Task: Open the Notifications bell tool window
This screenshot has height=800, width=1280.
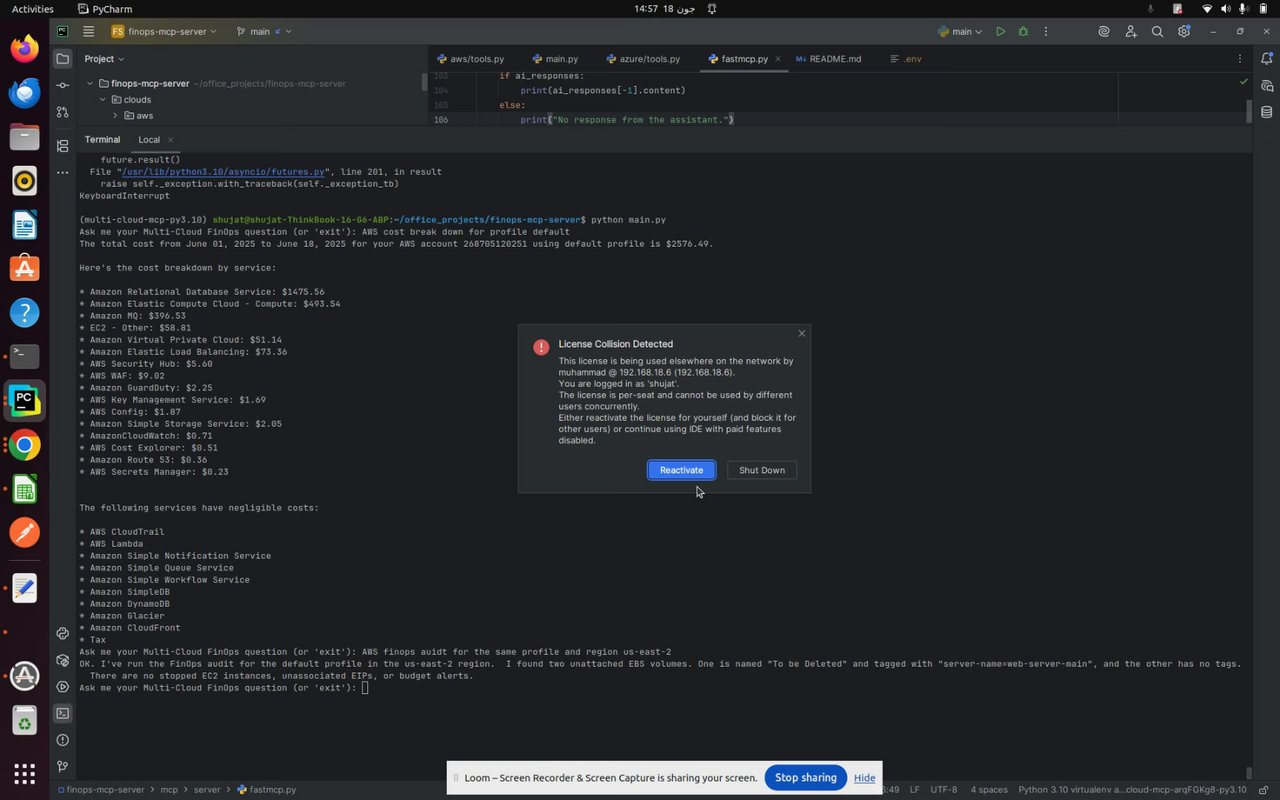Action: pos(1266,59)
